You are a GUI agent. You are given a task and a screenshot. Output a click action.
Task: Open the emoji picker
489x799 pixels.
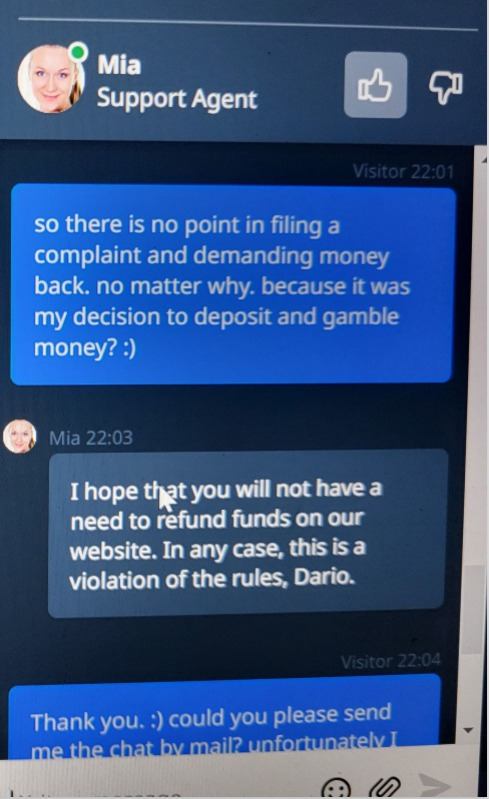click(336, 788)
